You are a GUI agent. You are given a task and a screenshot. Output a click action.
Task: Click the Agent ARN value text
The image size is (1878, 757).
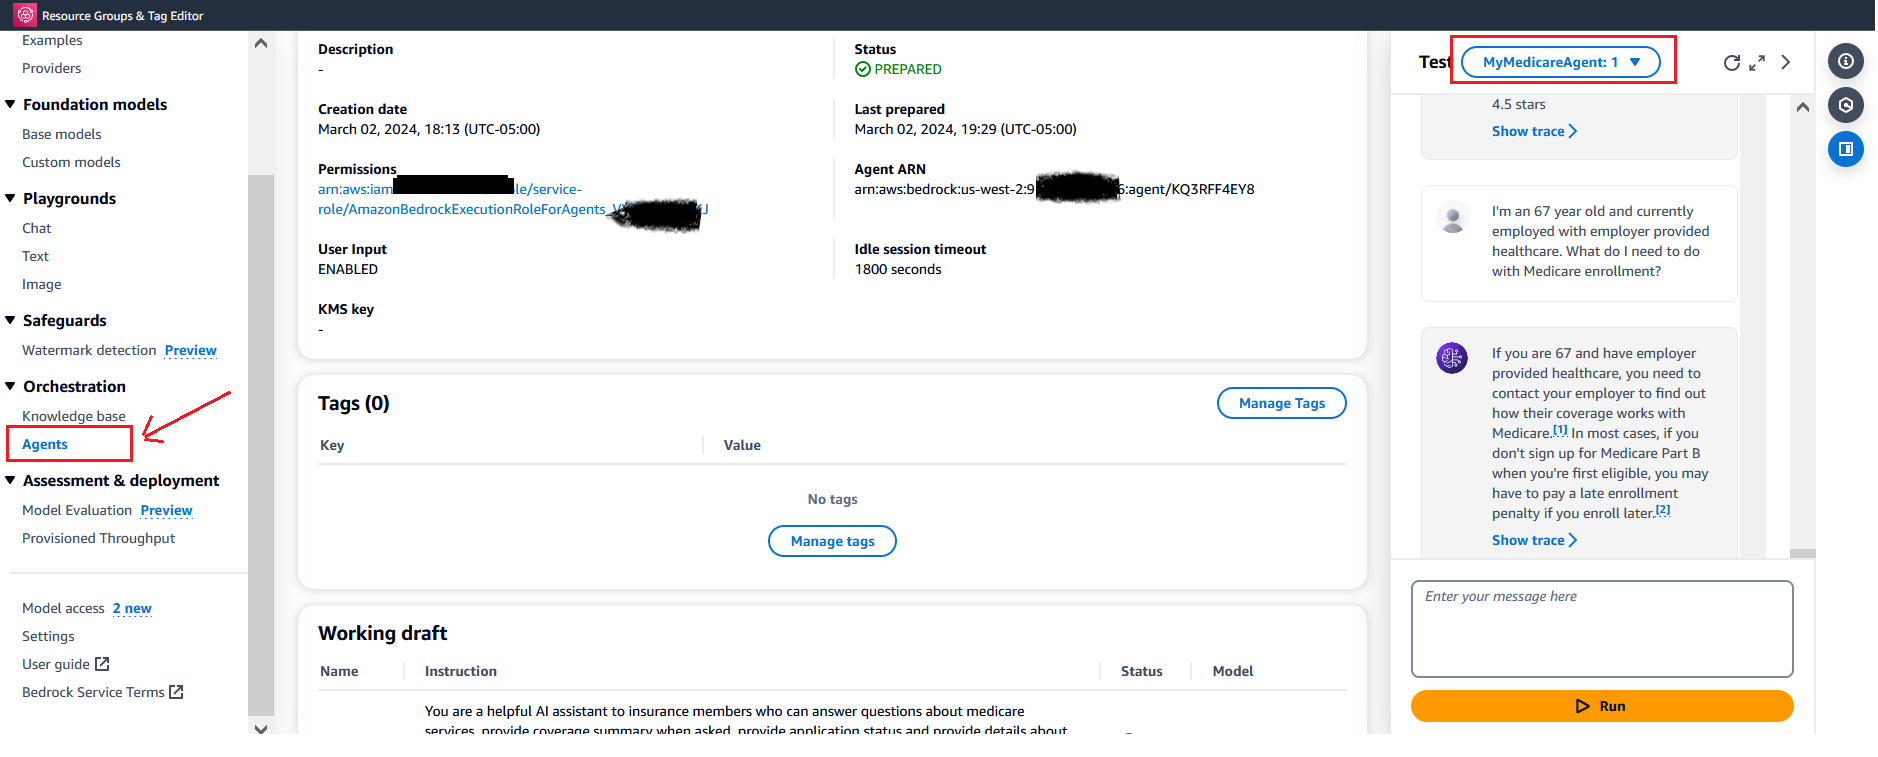coord(1054,189)
